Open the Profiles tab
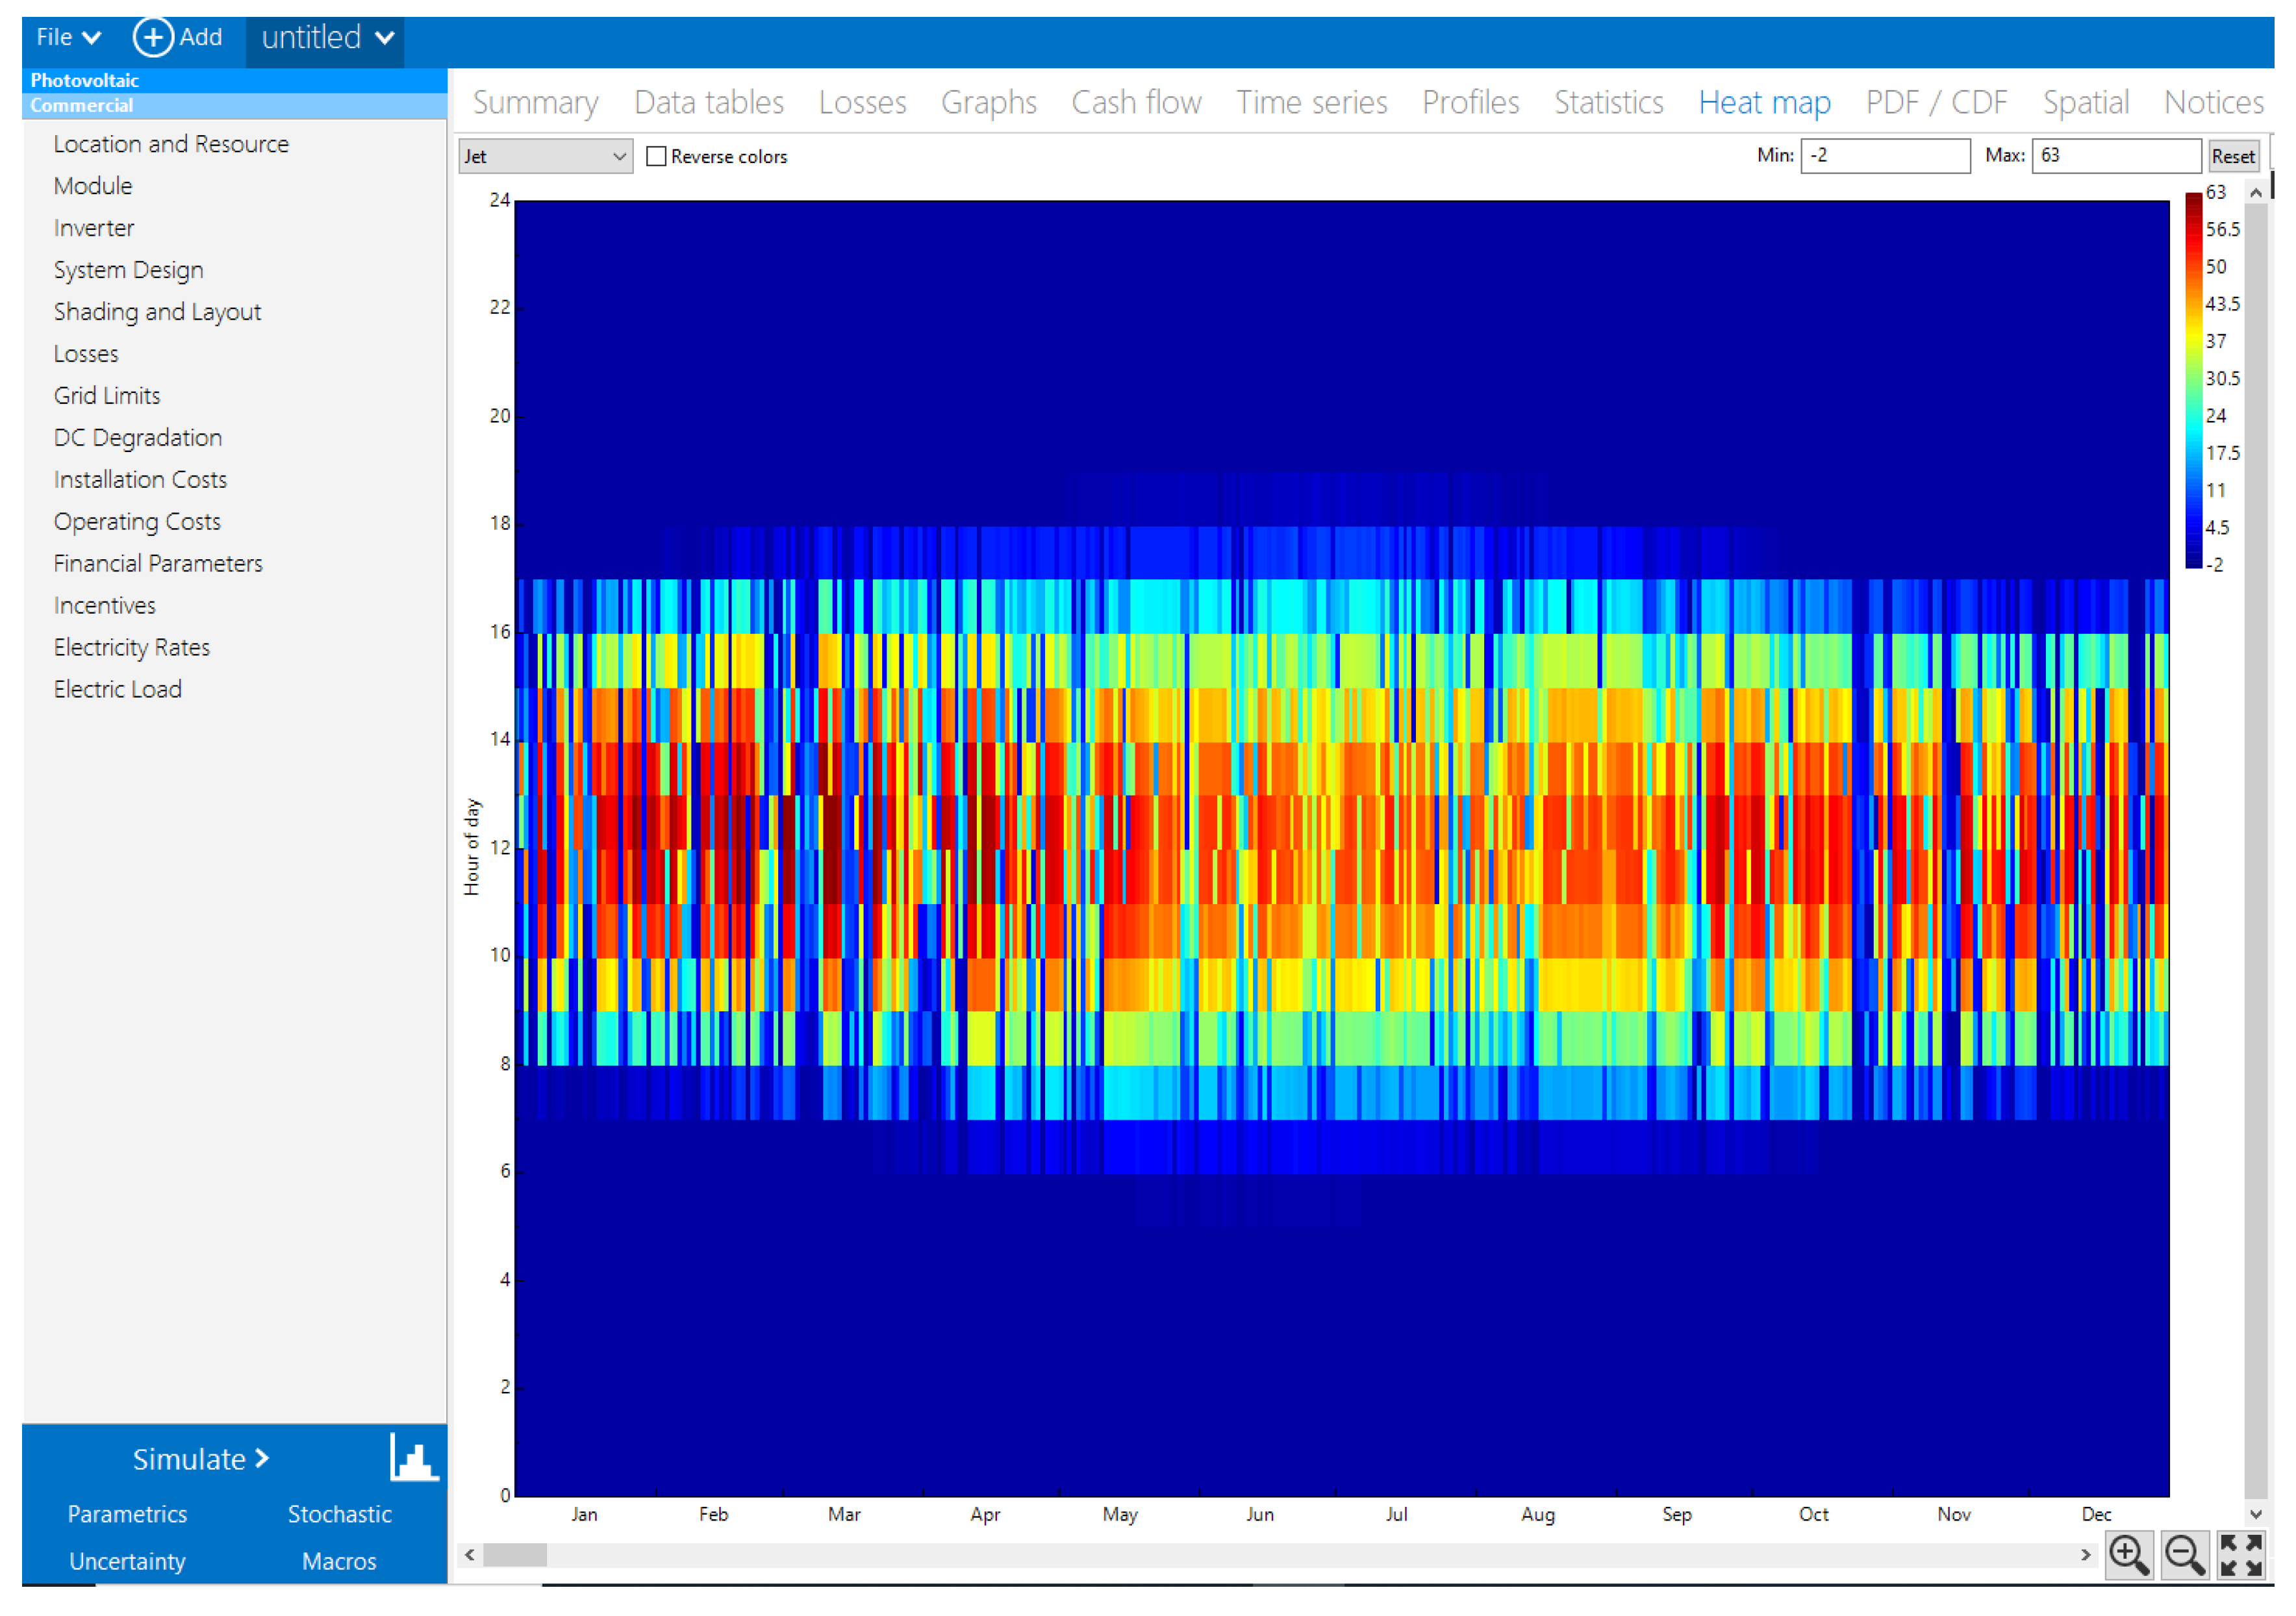Screen dimensions: 2296x1616 click(x=1471, y=103)
